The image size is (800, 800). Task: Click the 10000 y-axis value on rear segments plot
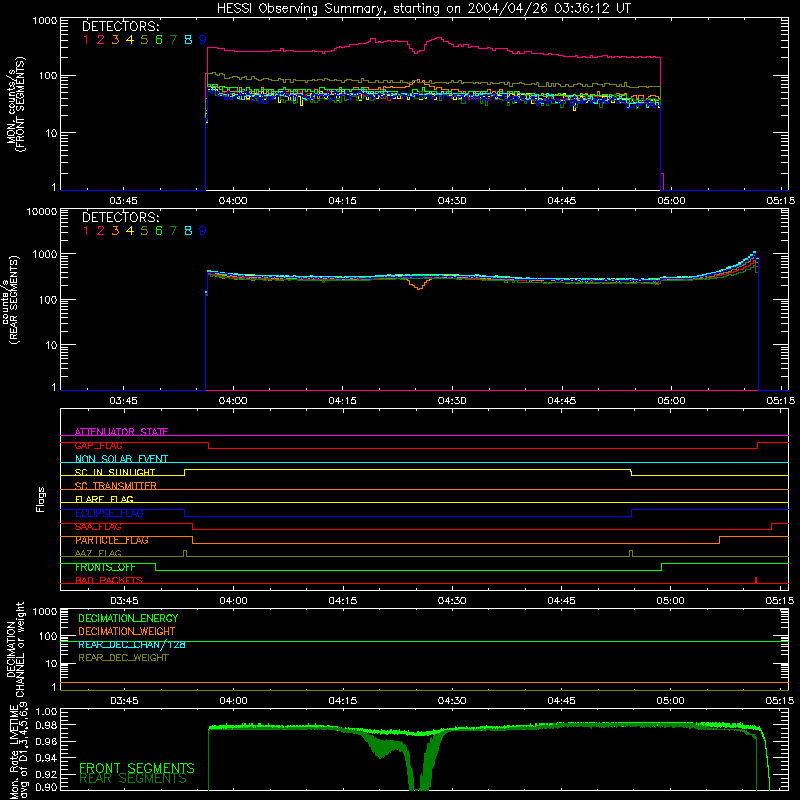(42, 211)
